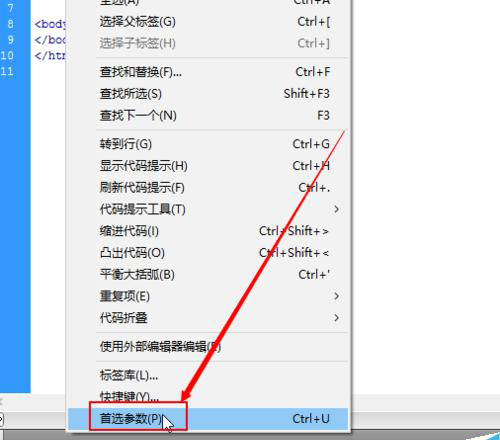500x440 pixels.
Task: Select 查找下一个(N) entry
Action: 208,116
